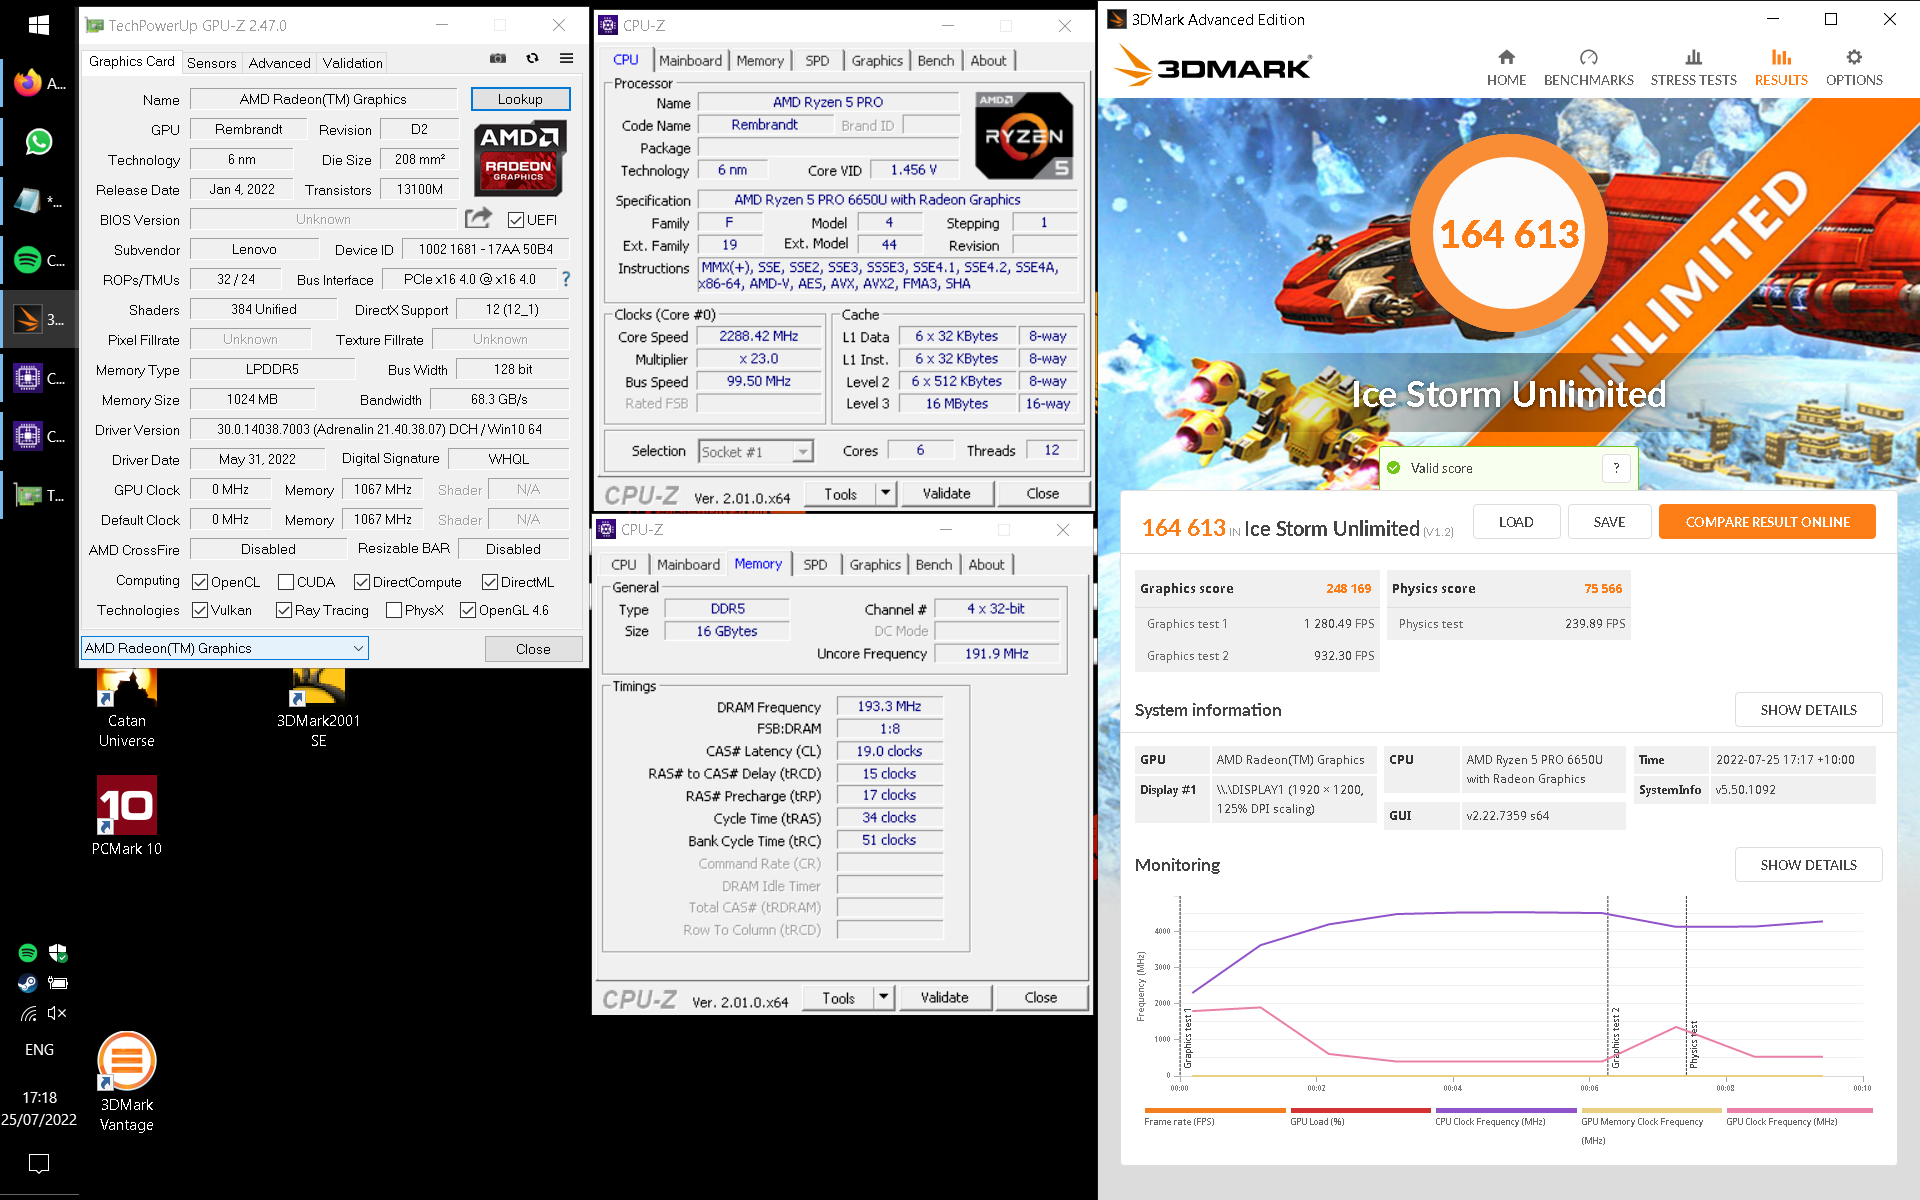Click the Bus Interface question mark in GPU-Z

point(566,279)
